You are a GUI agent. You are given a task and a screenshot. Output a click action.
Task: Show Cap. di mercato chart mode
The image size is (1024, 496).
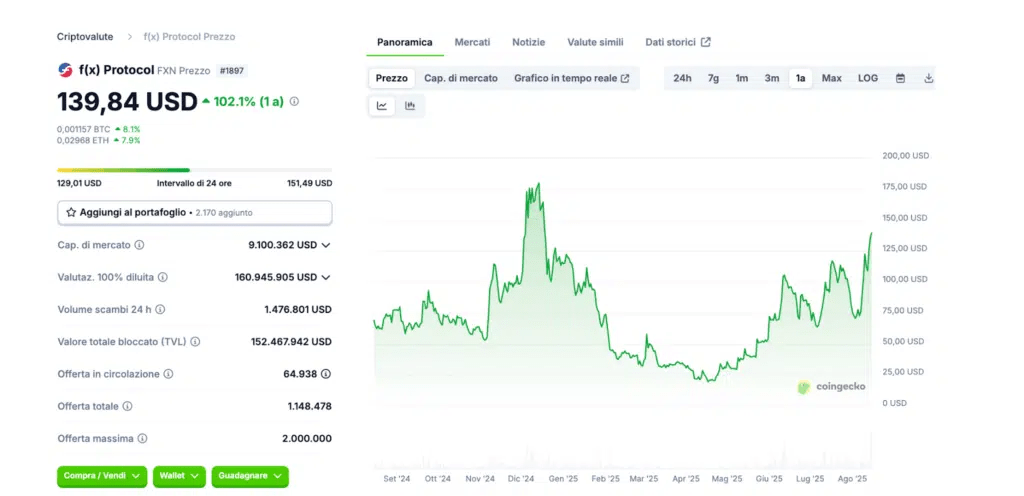[461, 78]
